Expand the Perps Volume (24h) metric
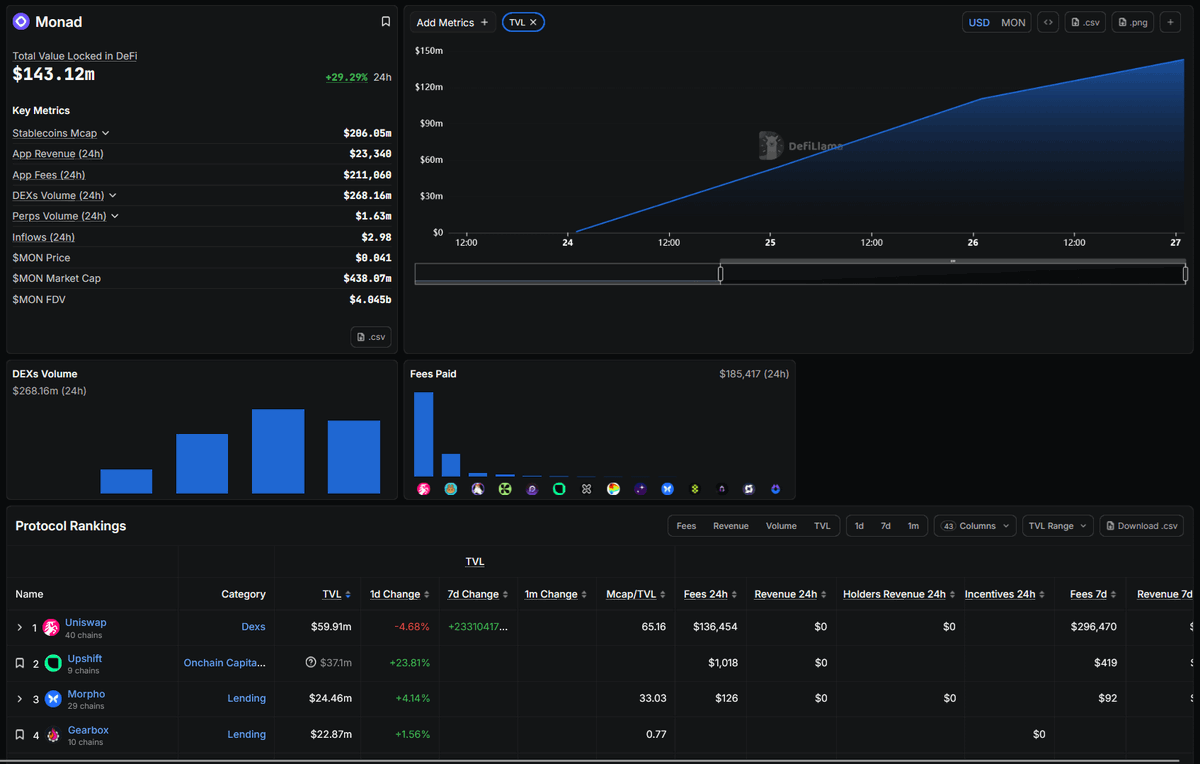The image size is (1200, 764). point(66,216)
